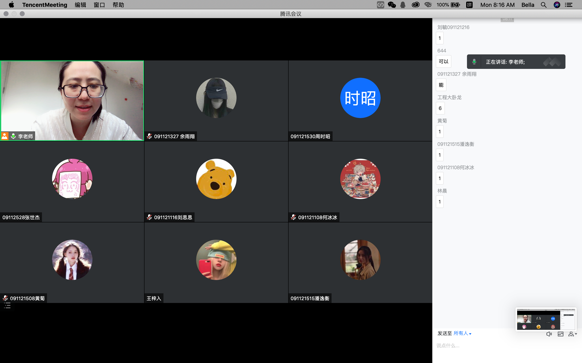The height and width of the screenshot is (363, 582).
Task: Click the send image icon in chat
Action: coord(560,334)
